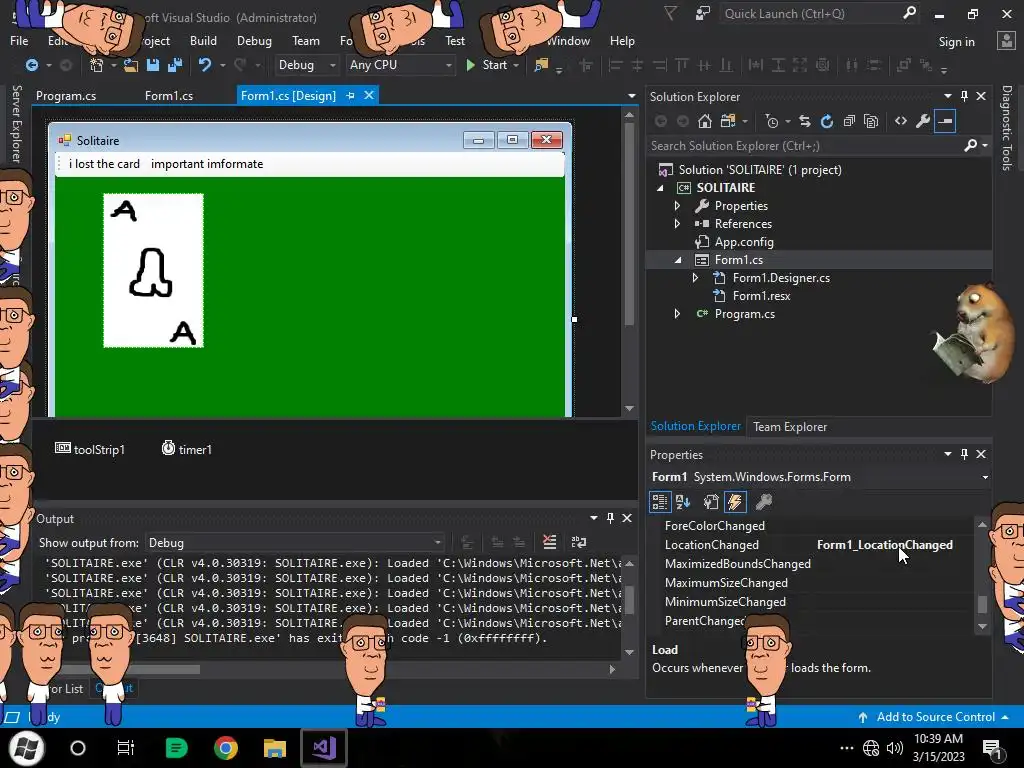1024x768 pixels.
Task: Click the 'important imformate' toolstrip button
Action: [207, 164]
